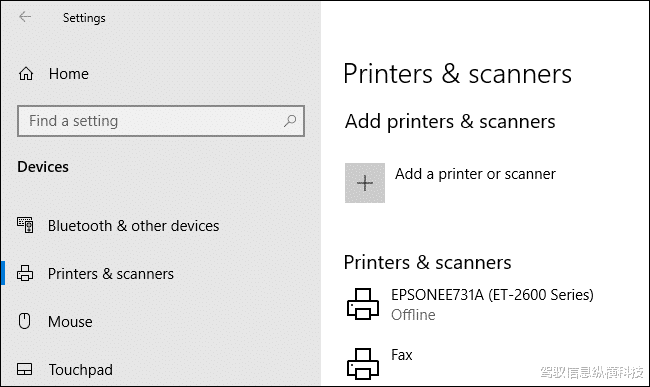Click Add a printer or scanner text
The width and height of the screenshot is (650, 387).
(x=475, y=174)
